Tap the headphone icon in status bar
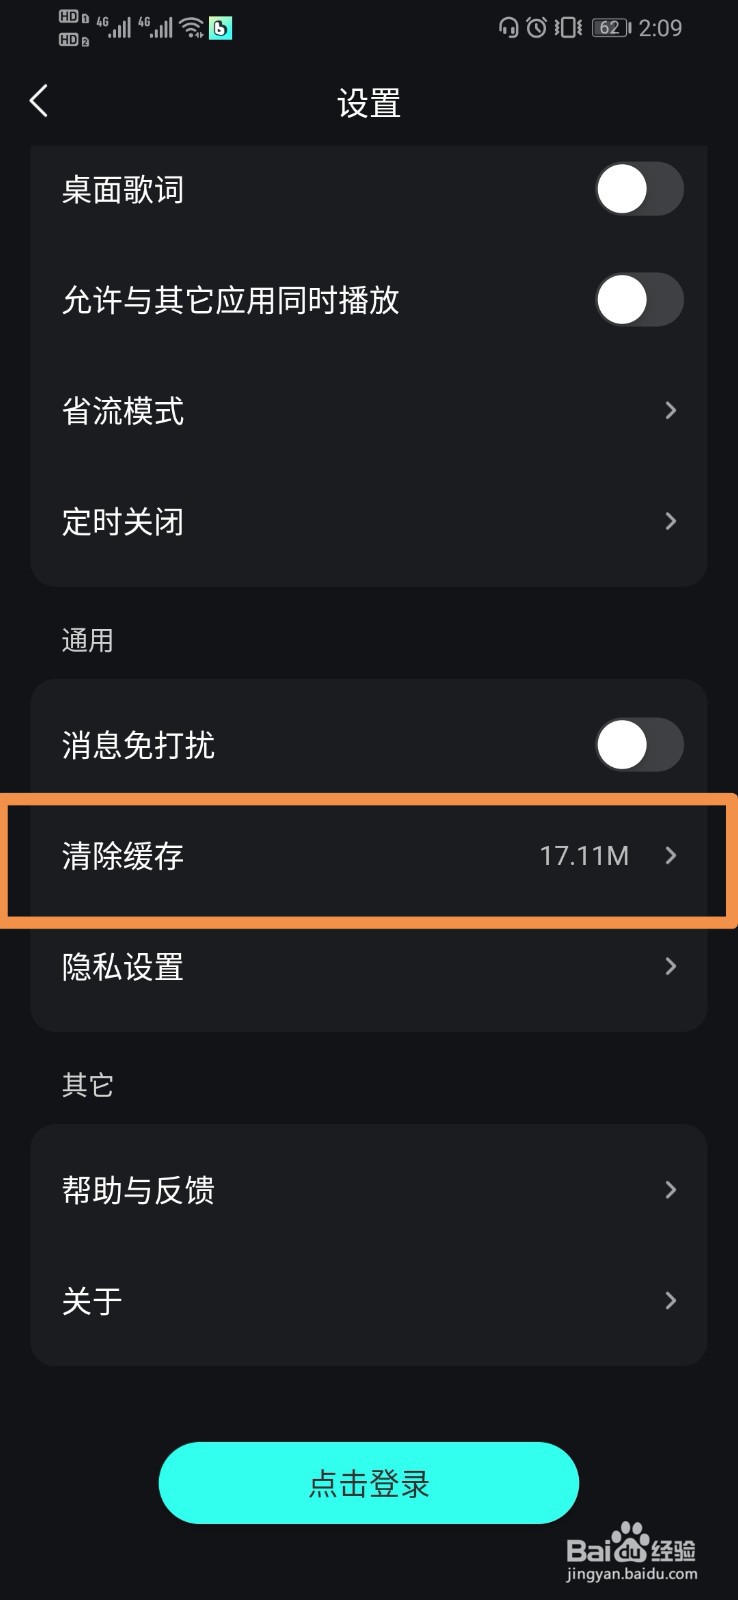The image size is (738, 1600). point(509,28)
